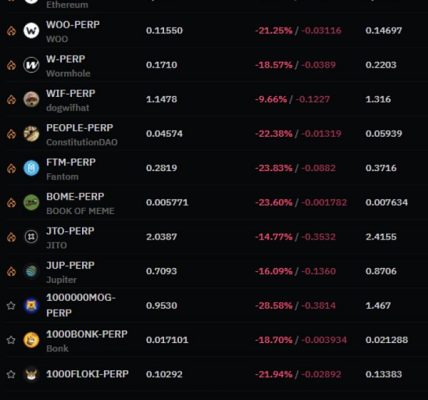Click the BOME-PERP price 0.005771
Image resolution: width=428 pixels, height=400 pixels.
[x=167, y=202]
